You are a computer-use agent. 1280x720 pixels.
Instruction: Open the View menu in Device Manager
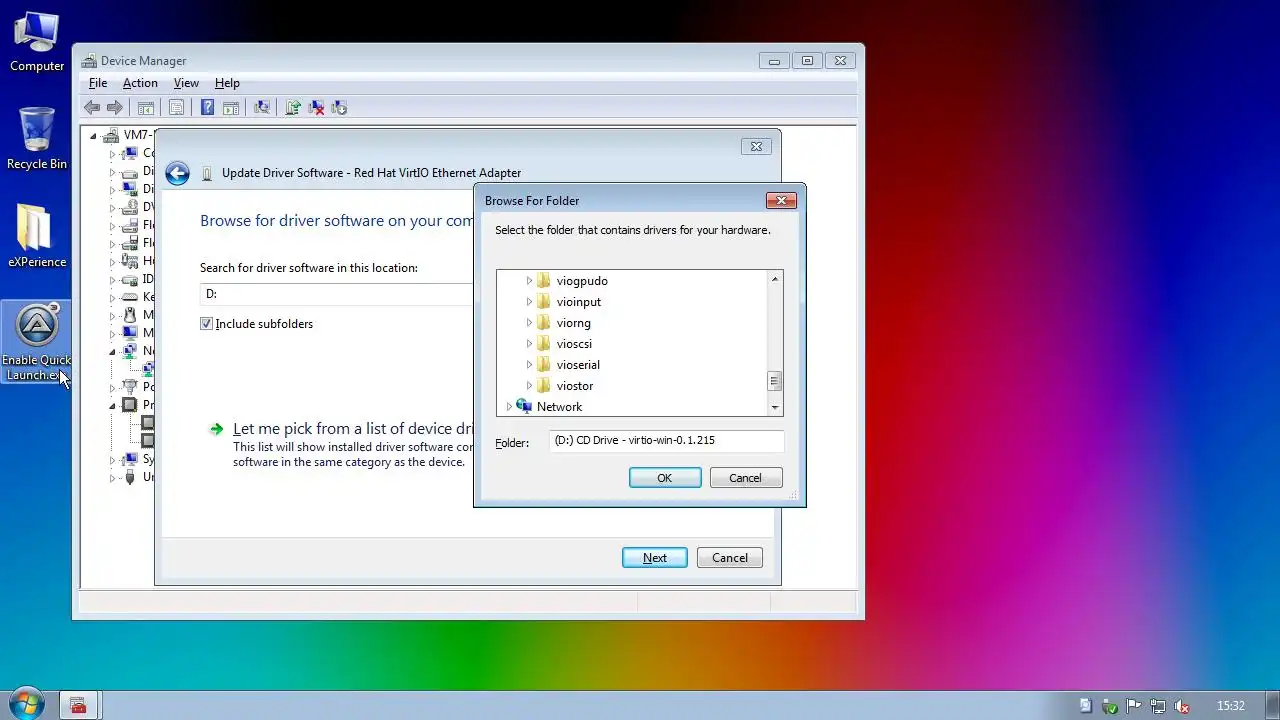[x=186, y=83]
